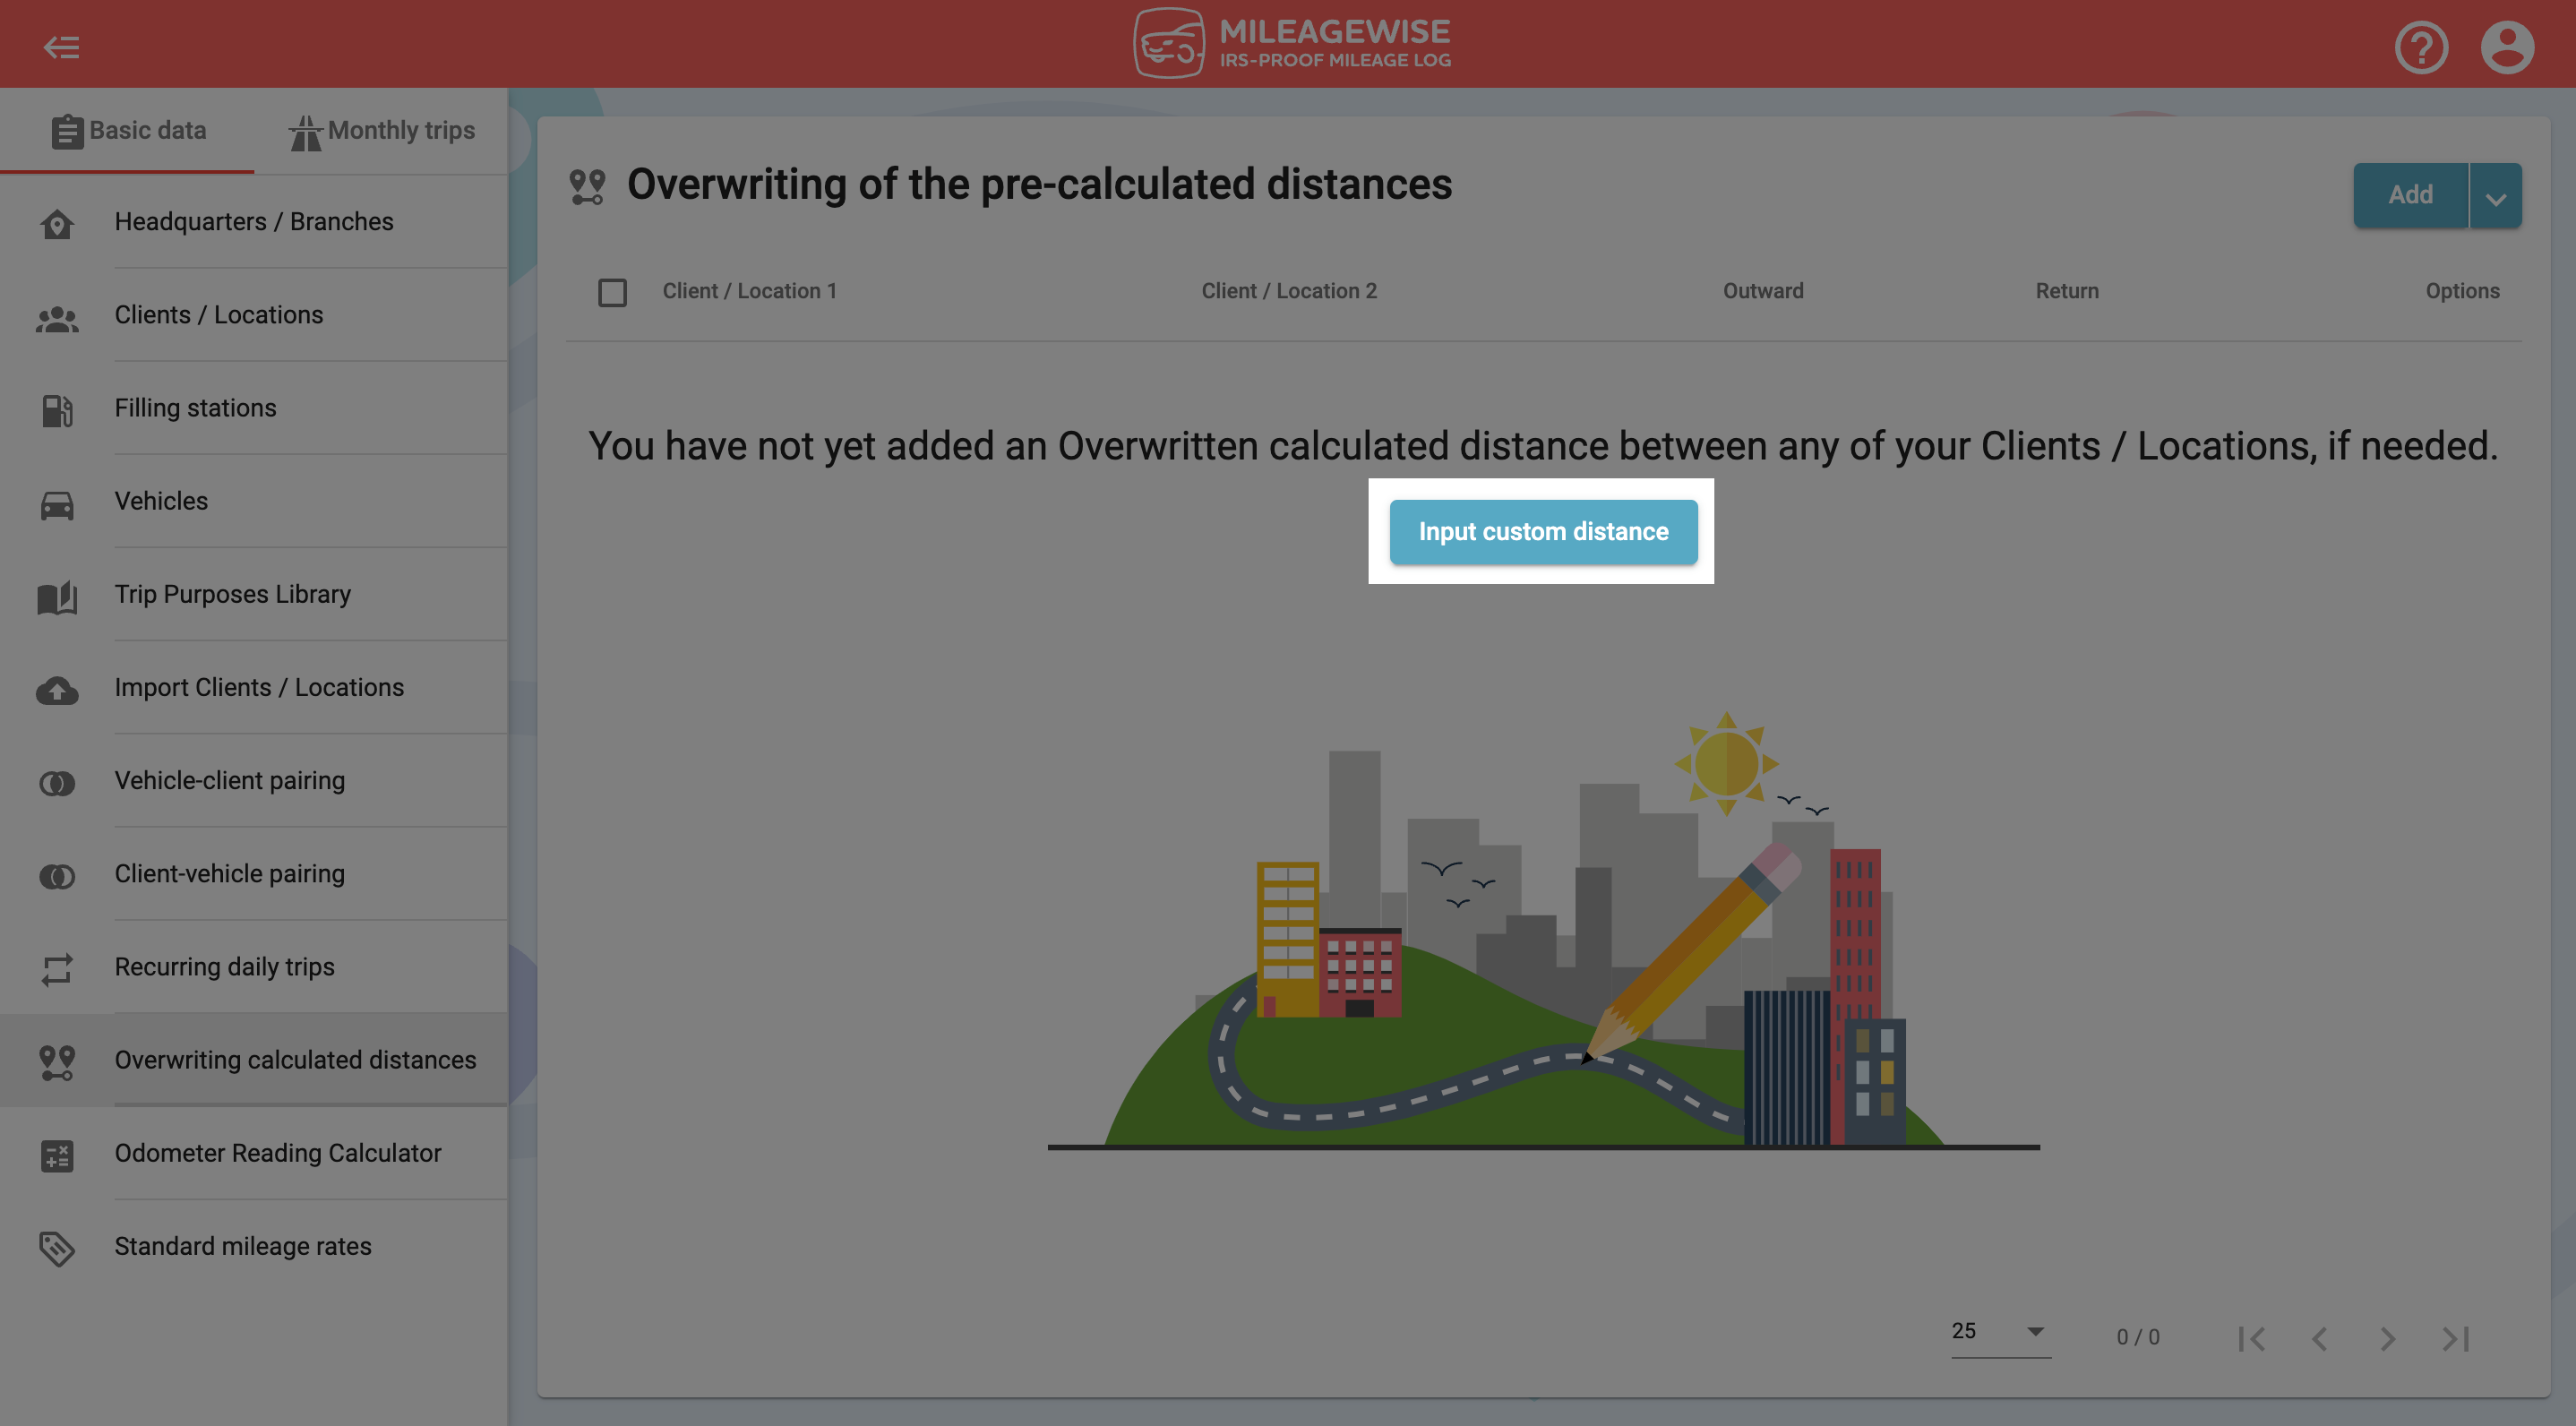Open Standard mileage rates menu item
The height and width of the screenshot is (1426, 2576).
click(x=254, y=1246)
